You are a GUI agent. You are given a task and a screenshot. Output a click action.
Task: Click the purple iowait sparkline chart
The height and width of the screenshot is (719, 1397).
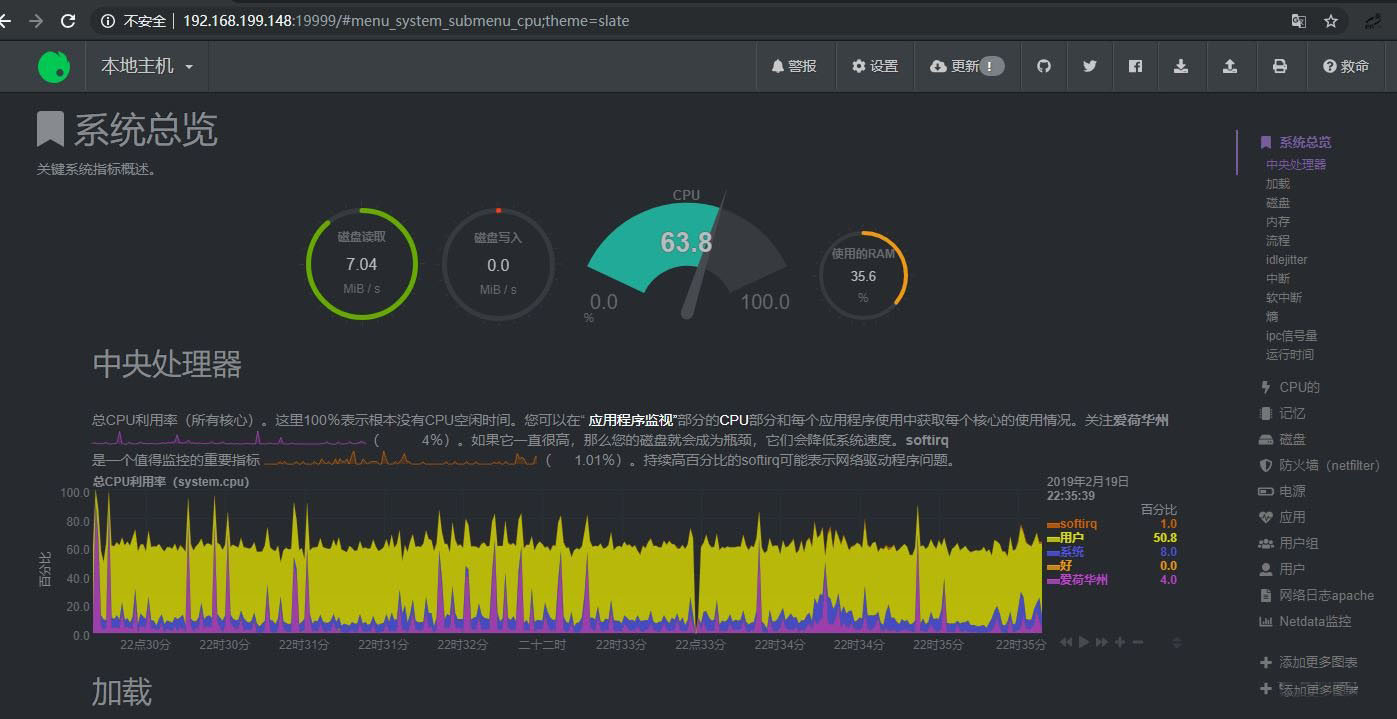coord(229,438)
